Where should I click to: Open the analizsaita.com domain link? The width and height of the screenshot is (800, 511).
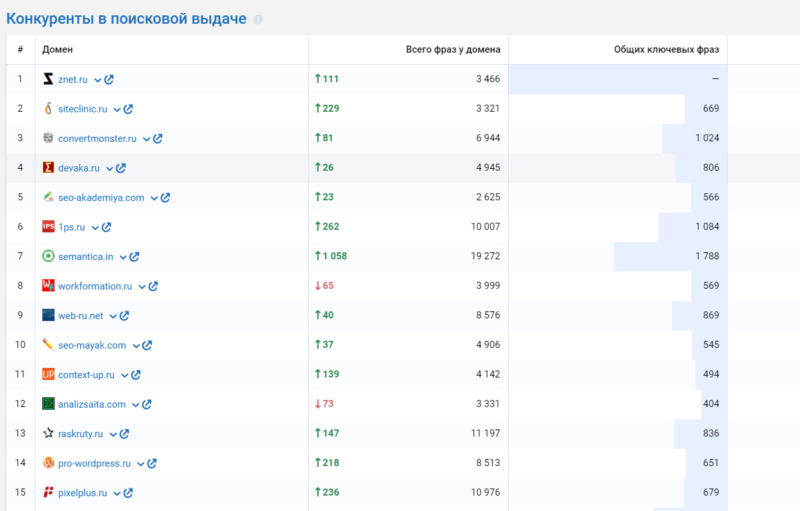tap(92, 405)
